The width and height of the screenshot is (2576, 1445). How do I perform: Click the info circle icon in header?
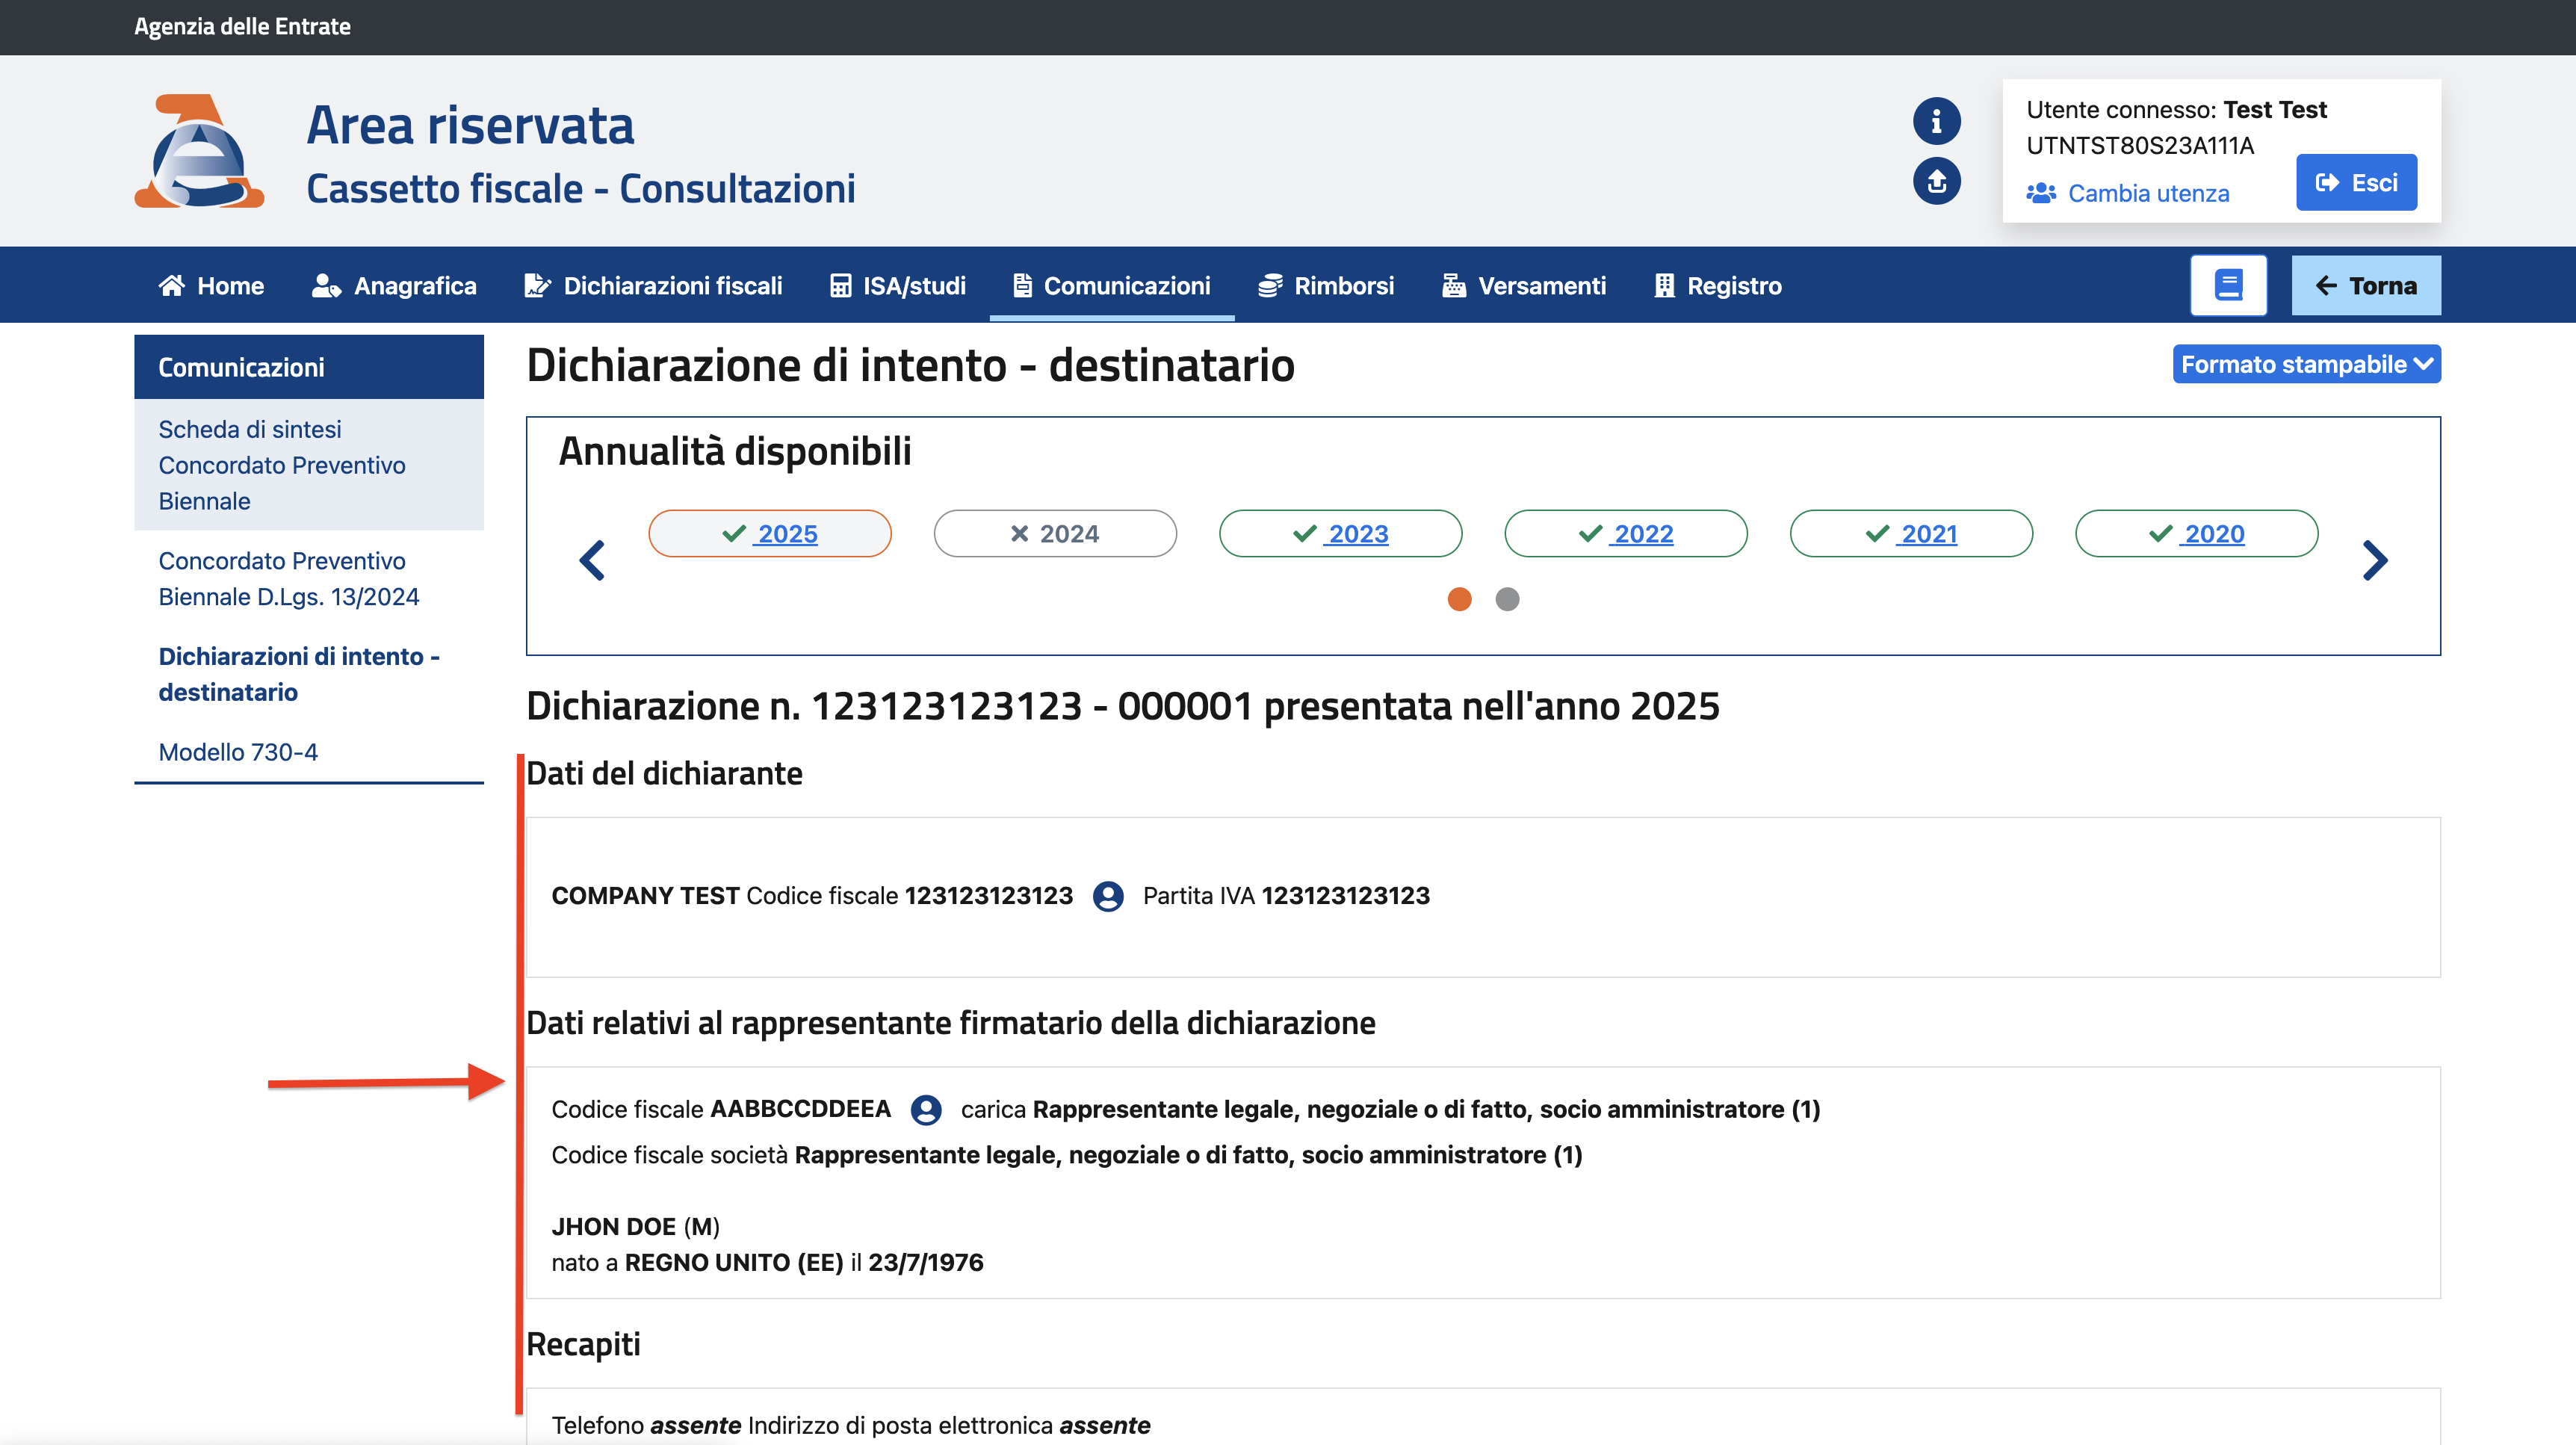[1936, 121]
